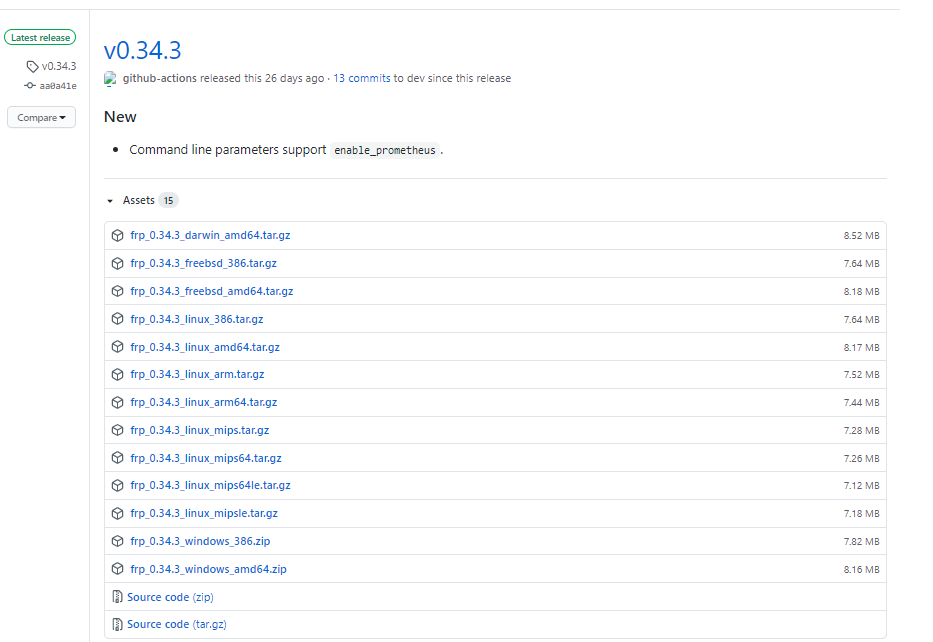933x642 pixels.
Task: Click the "released this 26 days ago" text
Action: (x=262, y=78)
